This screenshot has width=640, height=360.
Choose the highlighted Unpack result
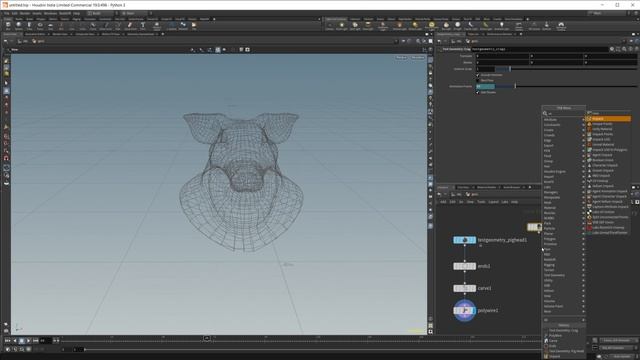[x=609, y=119]
